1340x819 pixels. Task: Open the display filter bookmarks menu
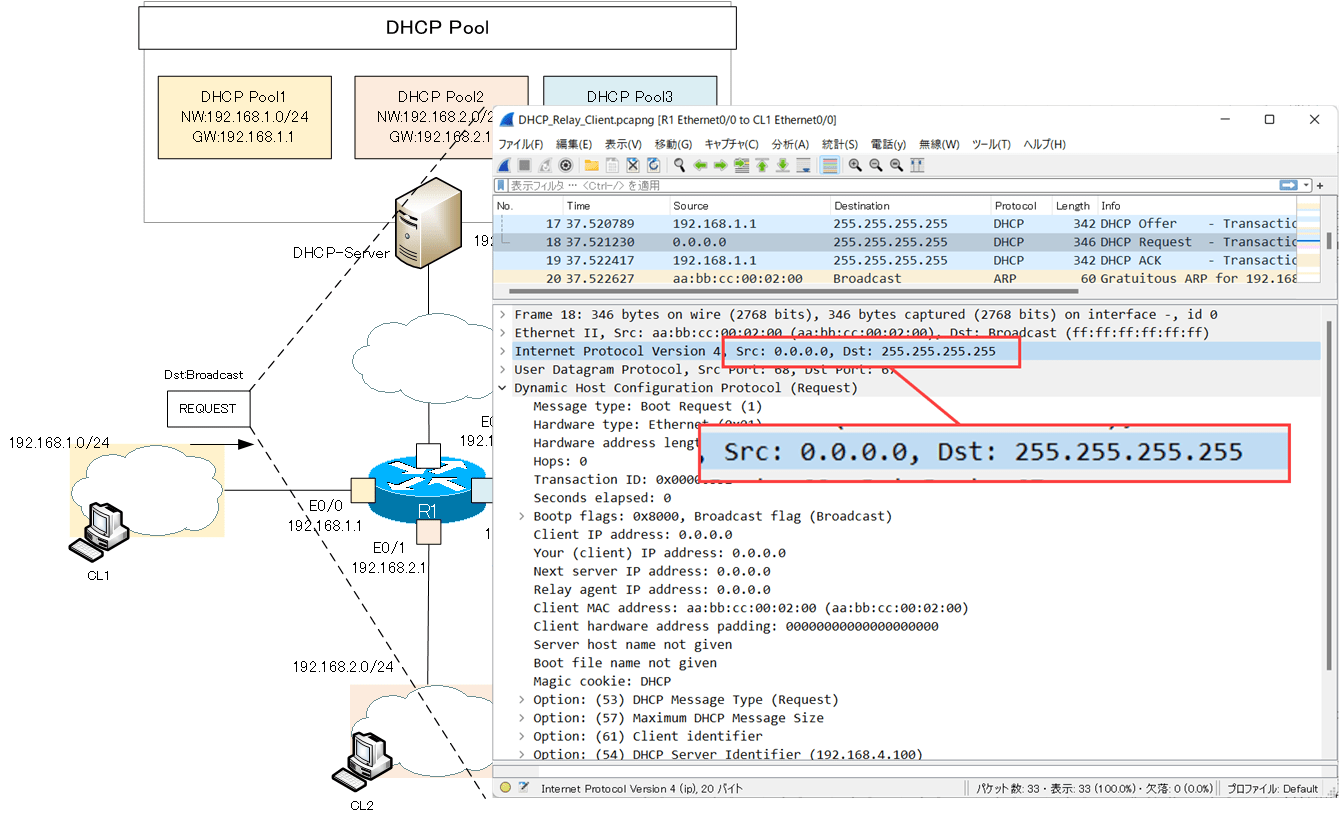pyautogui.click(x=500, y=184)
